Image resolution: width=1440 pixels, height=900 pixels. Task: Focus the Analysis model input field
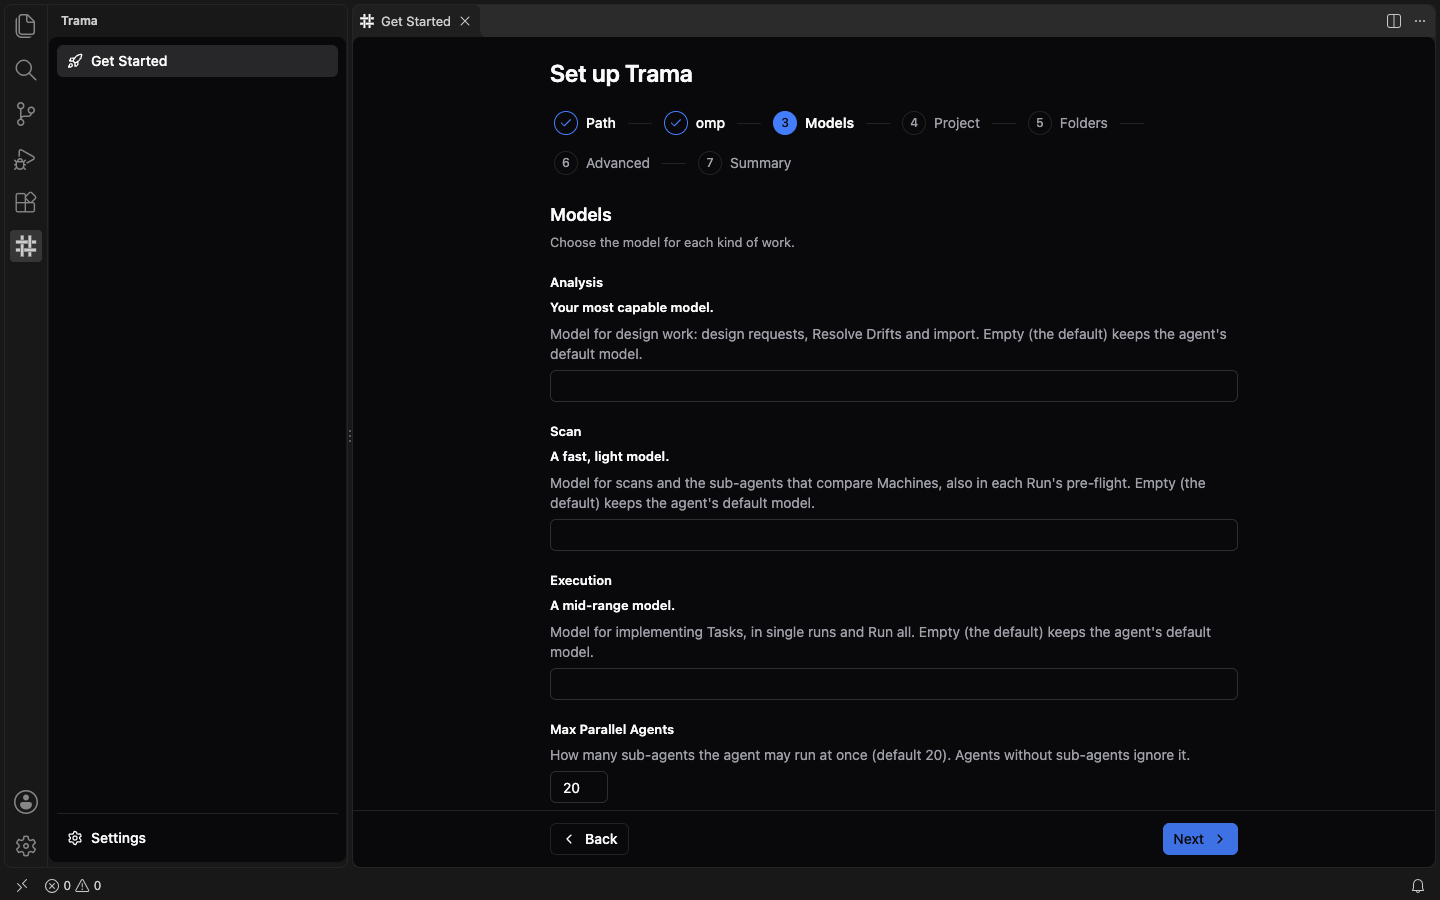pyautogui.click(x=894, y=386)
